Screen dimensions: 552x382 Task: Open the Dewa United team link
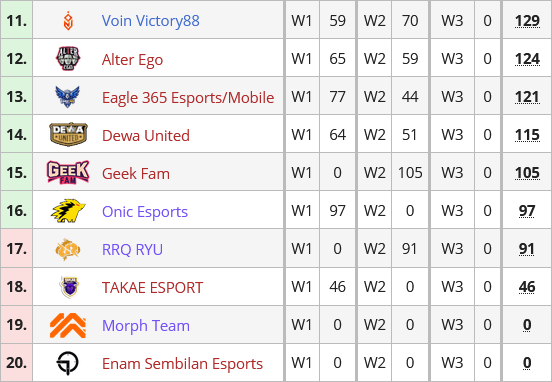146,136
